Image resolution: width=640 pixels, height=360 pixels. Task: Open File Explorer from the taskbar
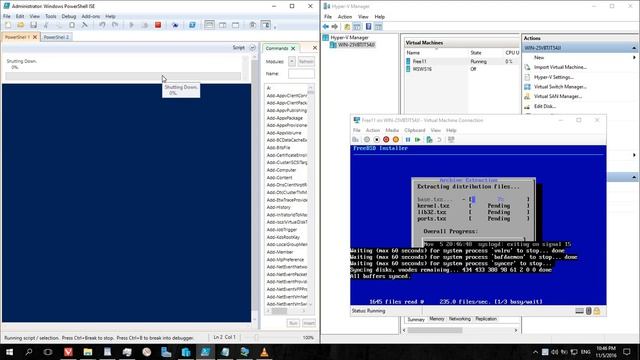88,352
